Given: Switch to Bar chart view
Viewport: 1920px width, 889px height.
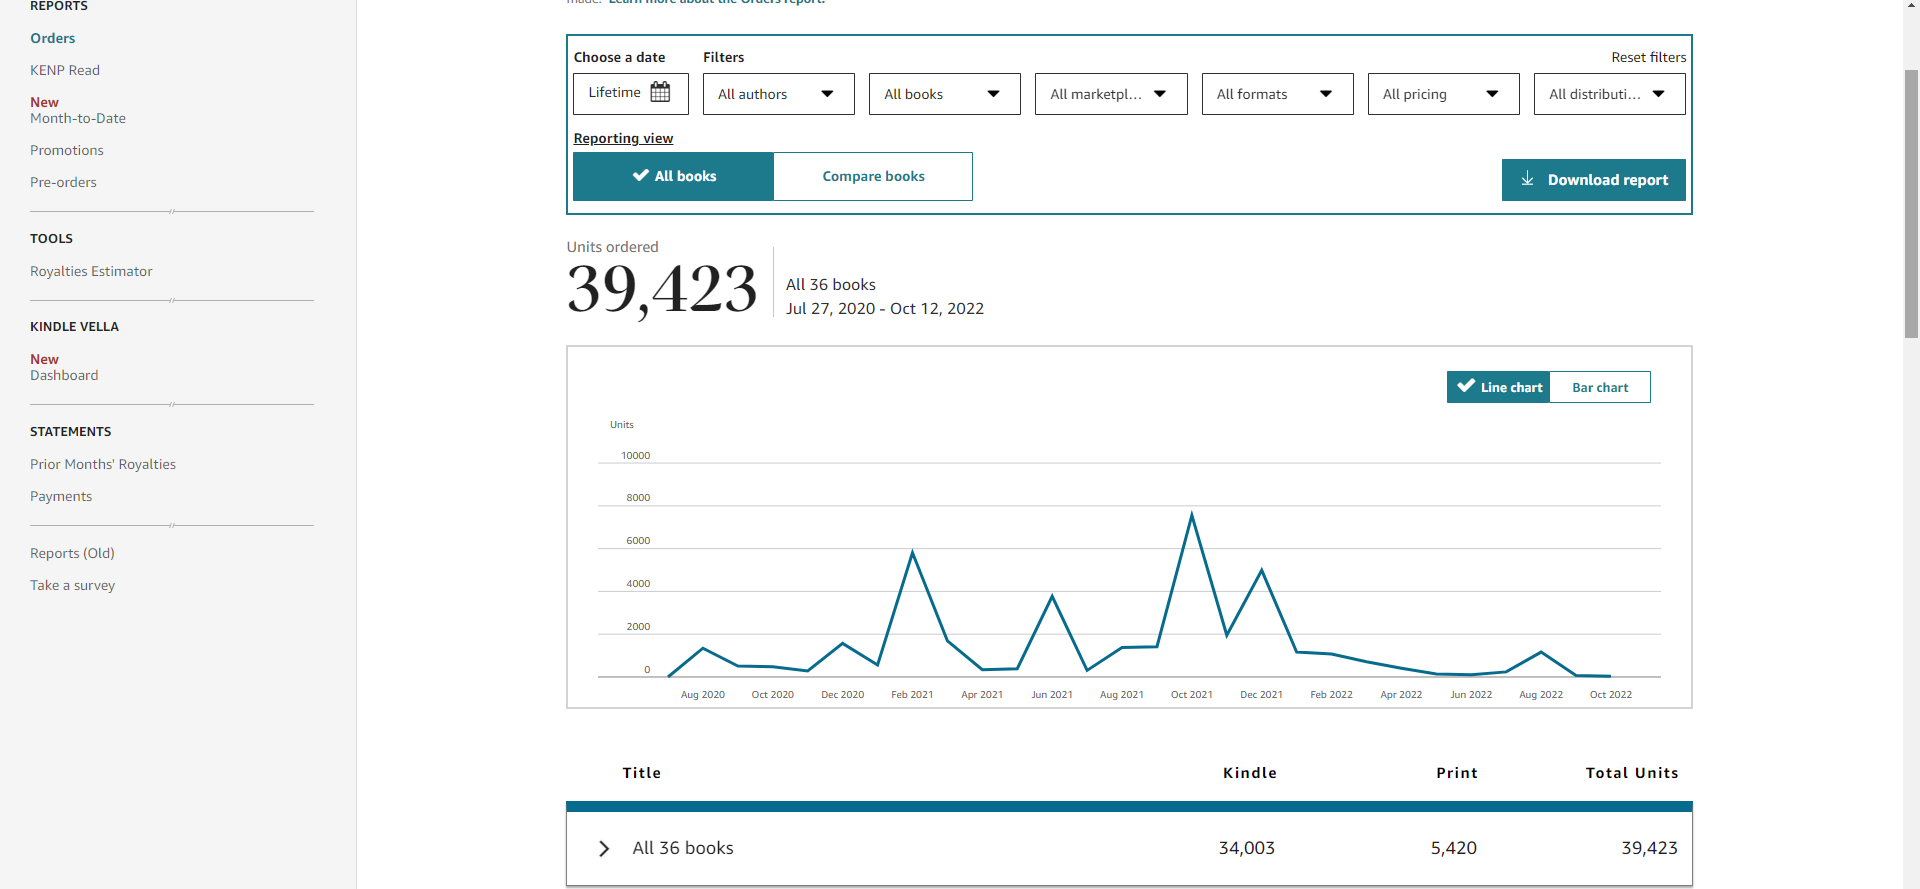Looking at the screenshot, I should pyautogui.click(x=1600, y=387).
